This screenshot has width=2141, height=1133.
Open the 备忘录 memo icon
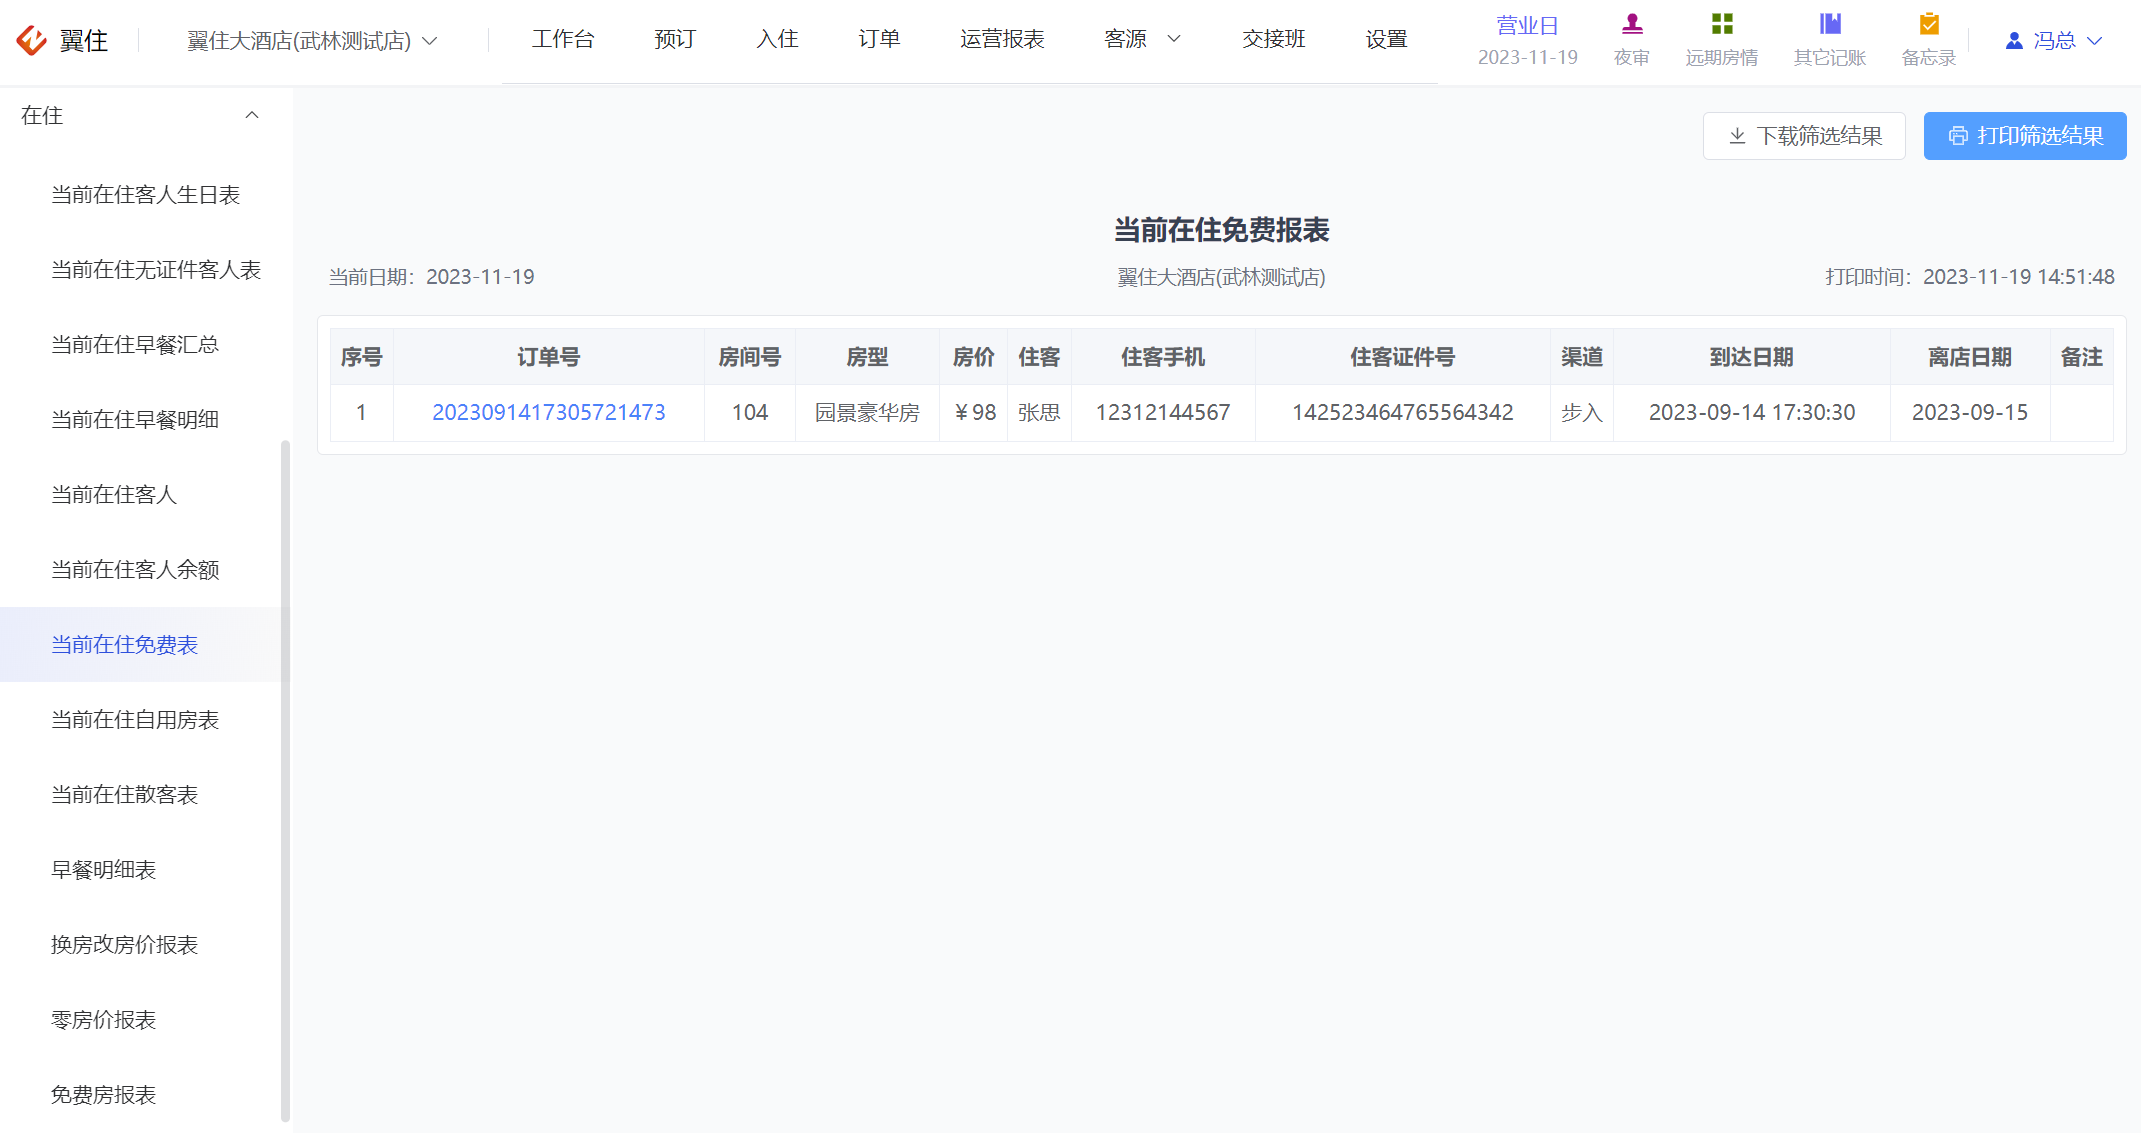(x=1929, y=24)
